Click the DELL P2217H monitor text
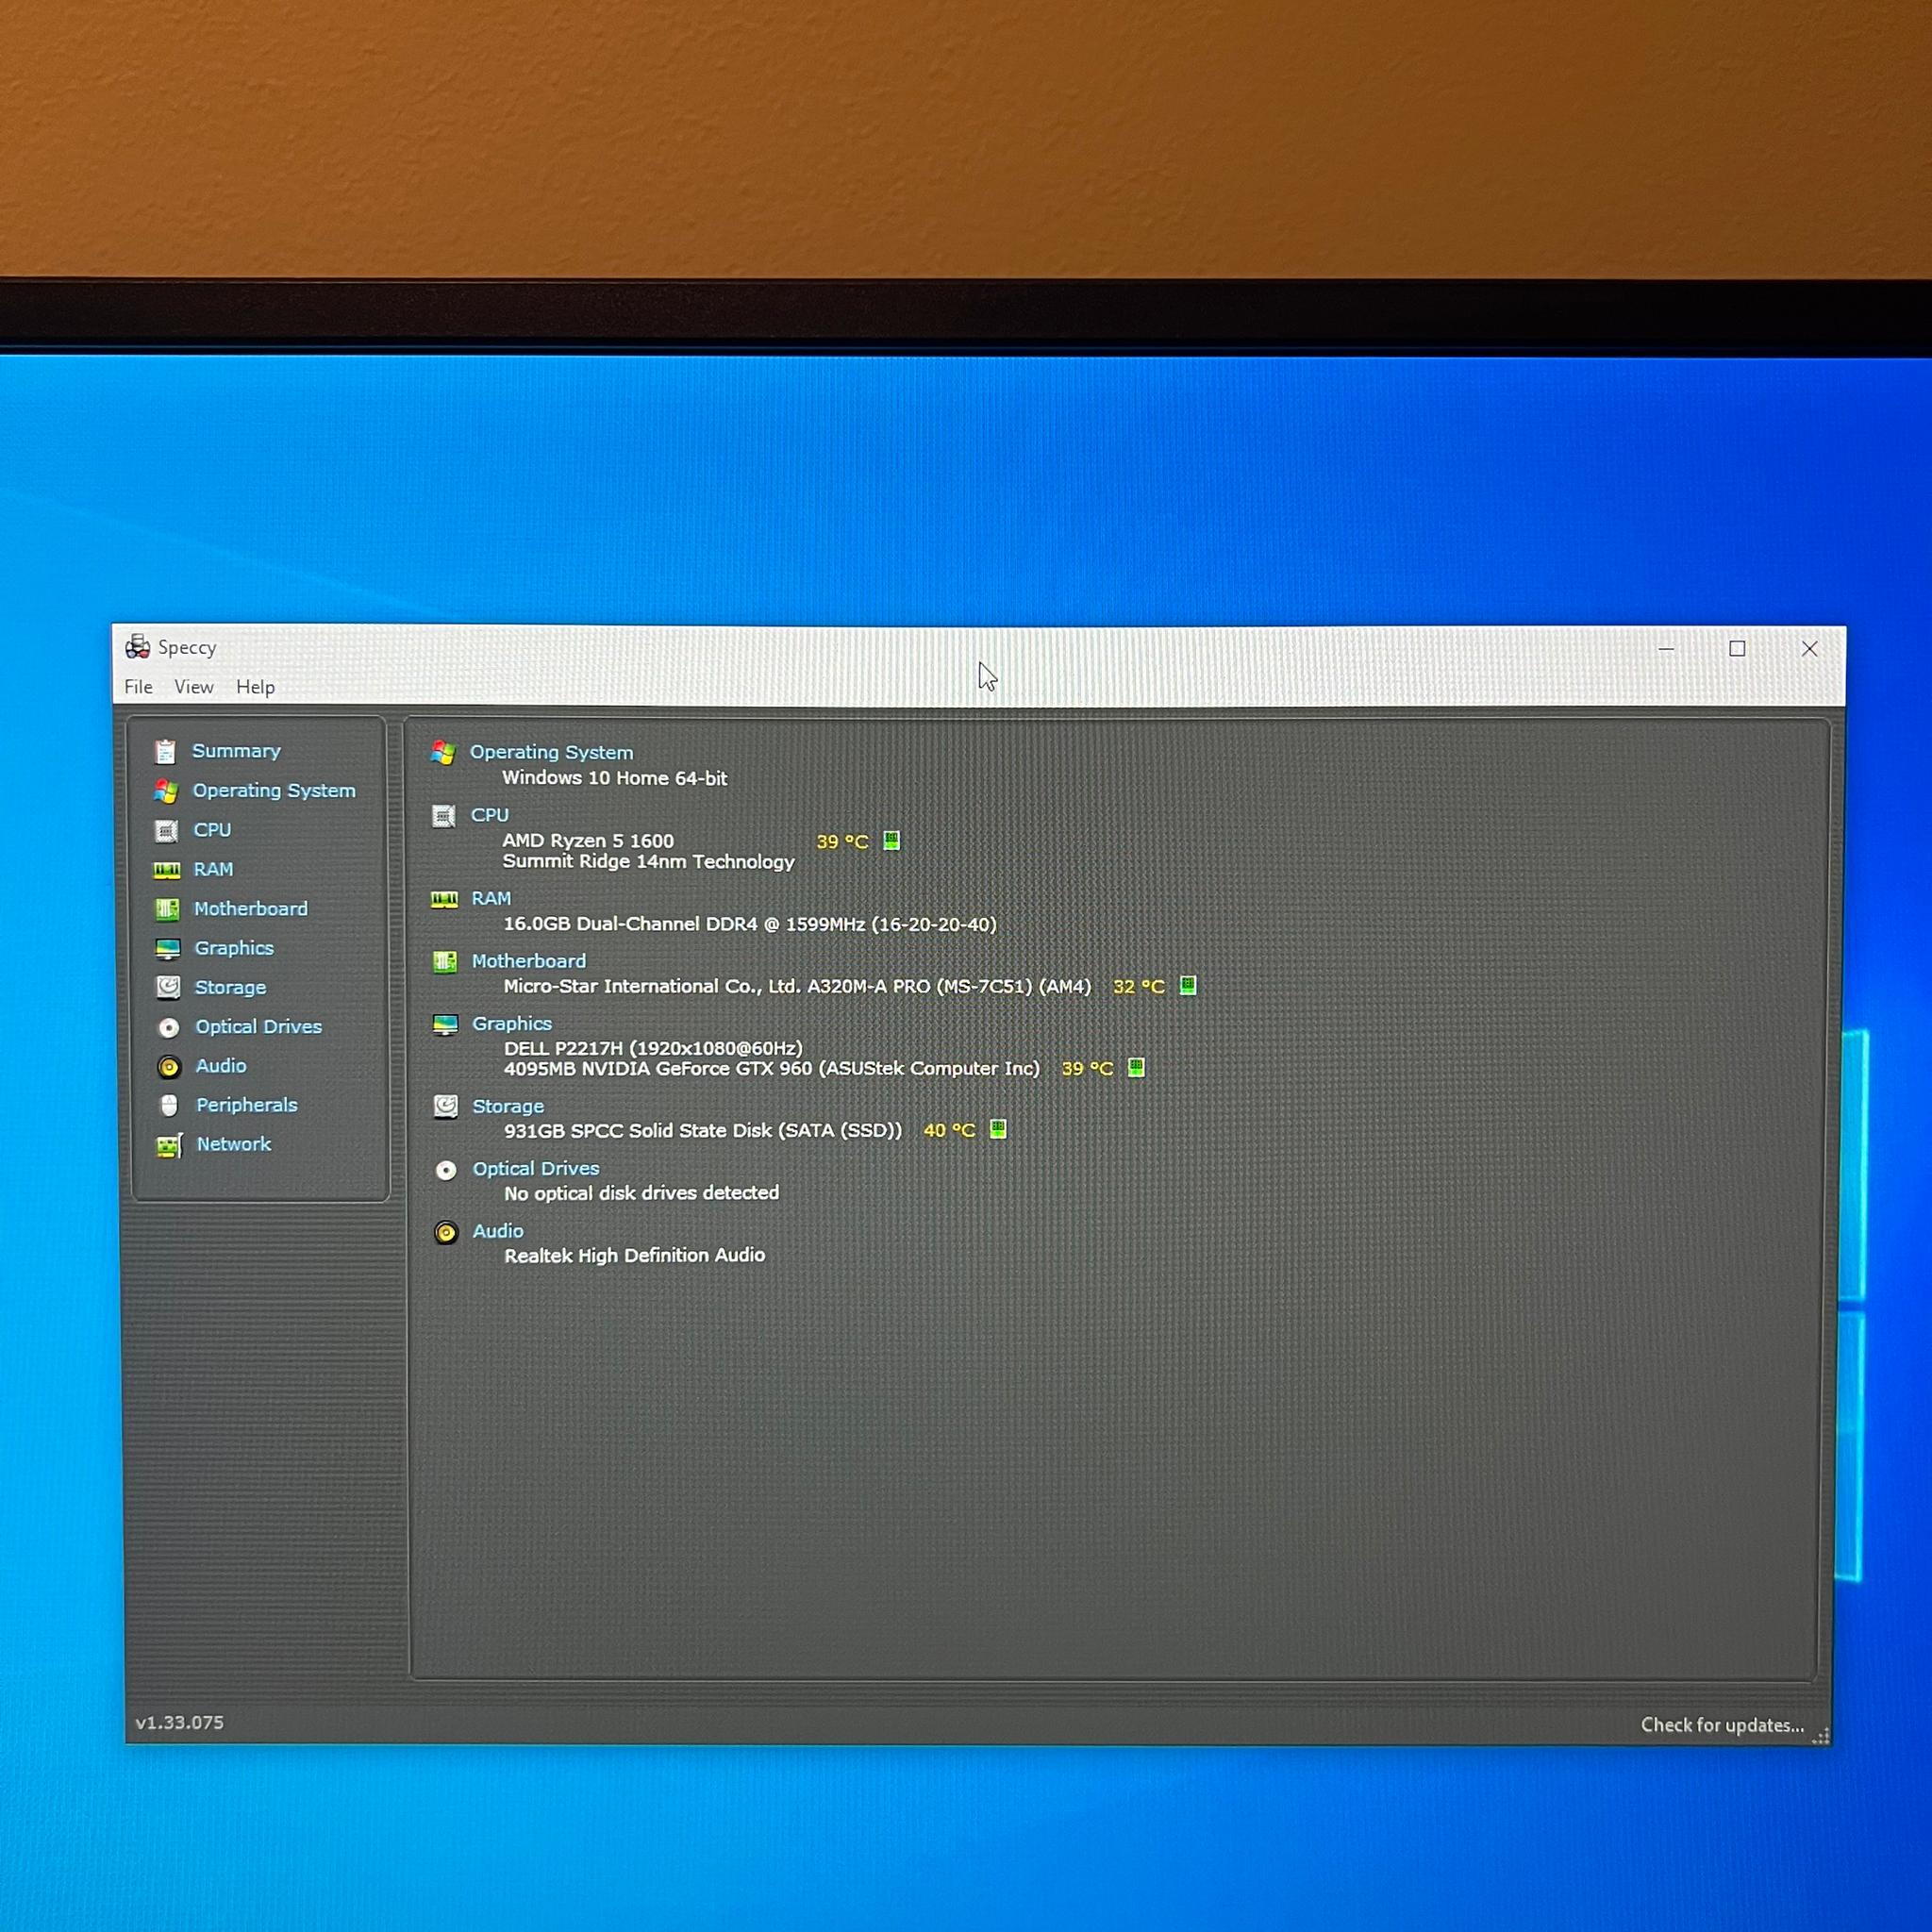This screenshot has width=1932, height=1932. click(653, 1048)
